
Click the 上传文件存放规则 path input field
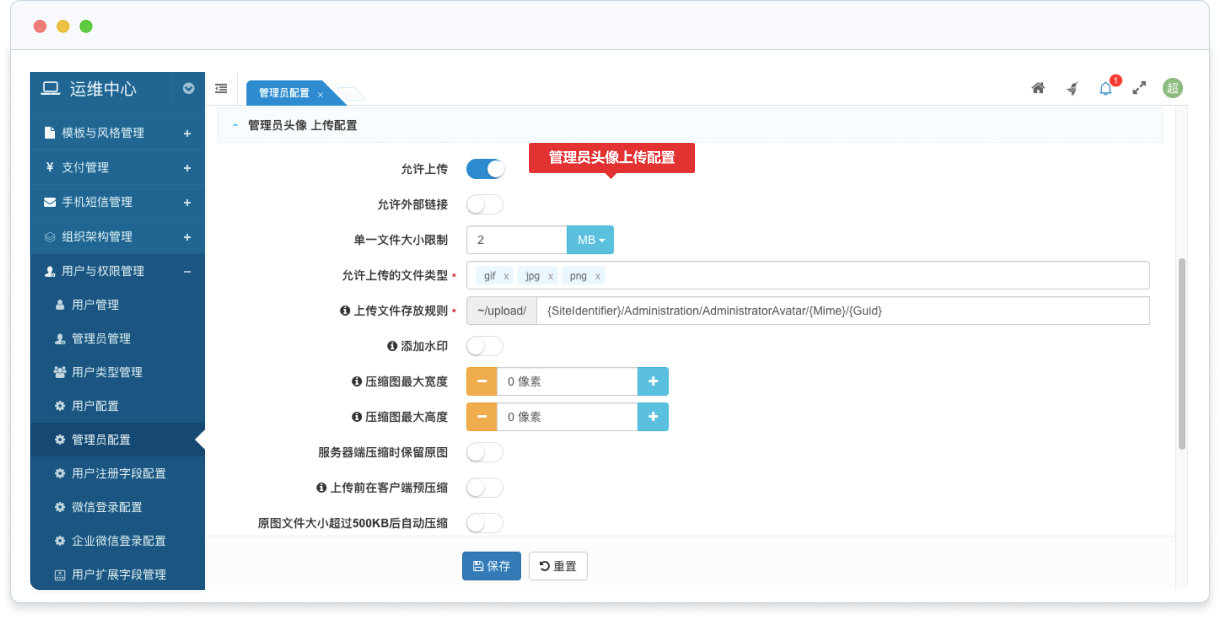(x=842, y=311)
